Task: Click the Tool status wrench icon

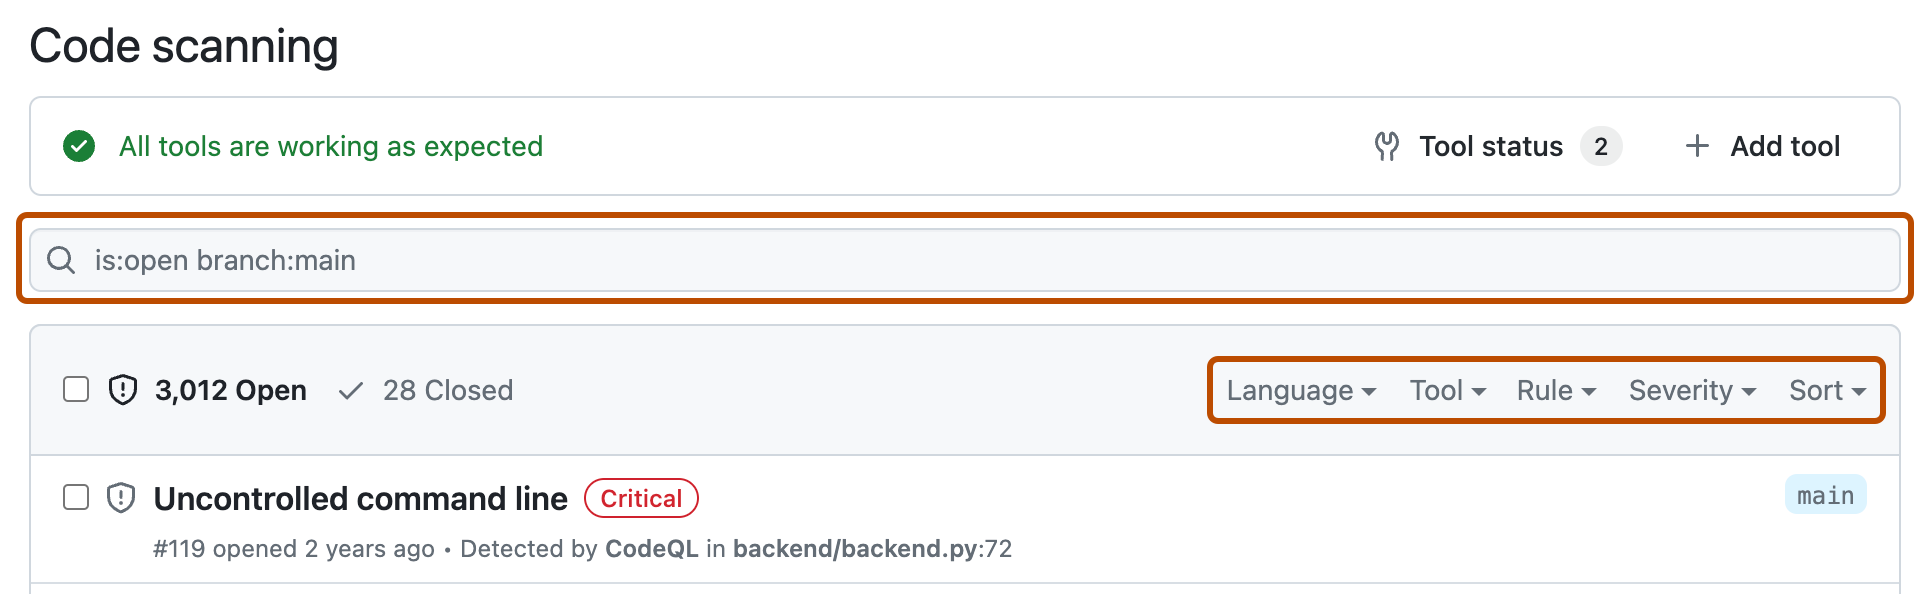Action: tap(1388, 146)
